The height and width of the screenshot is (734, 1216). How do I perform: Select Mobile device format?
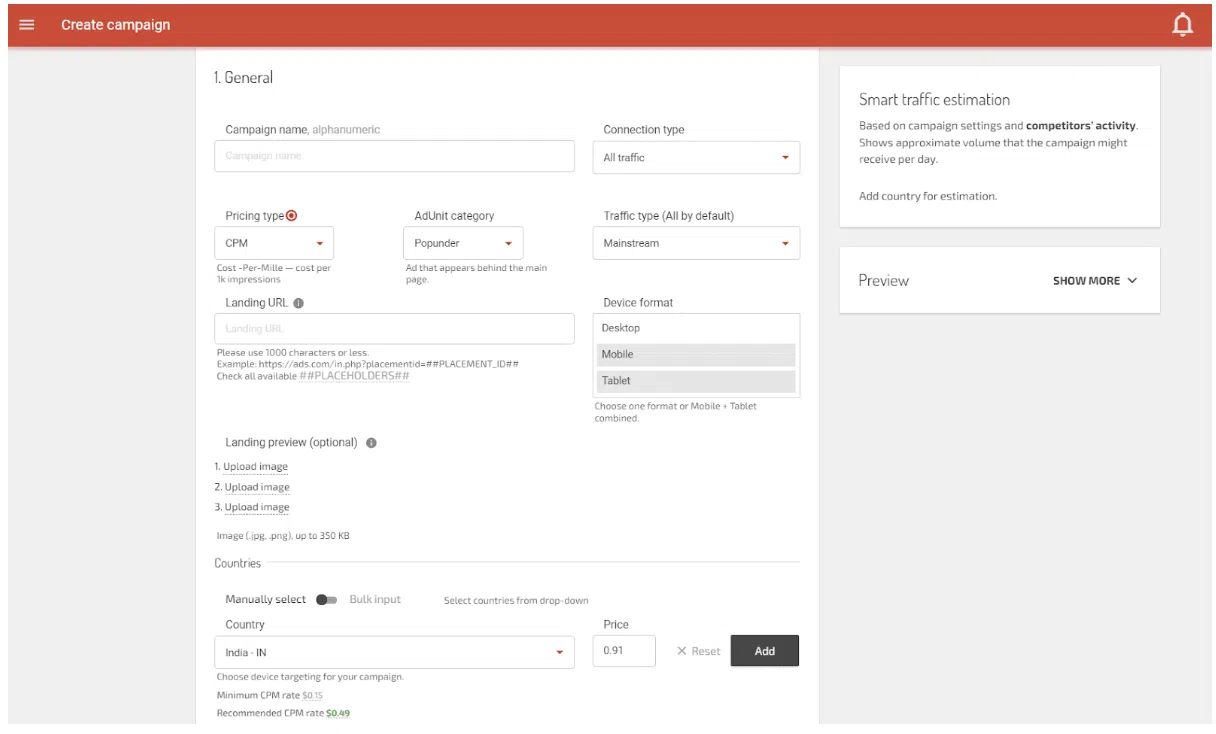coord(696,354)
